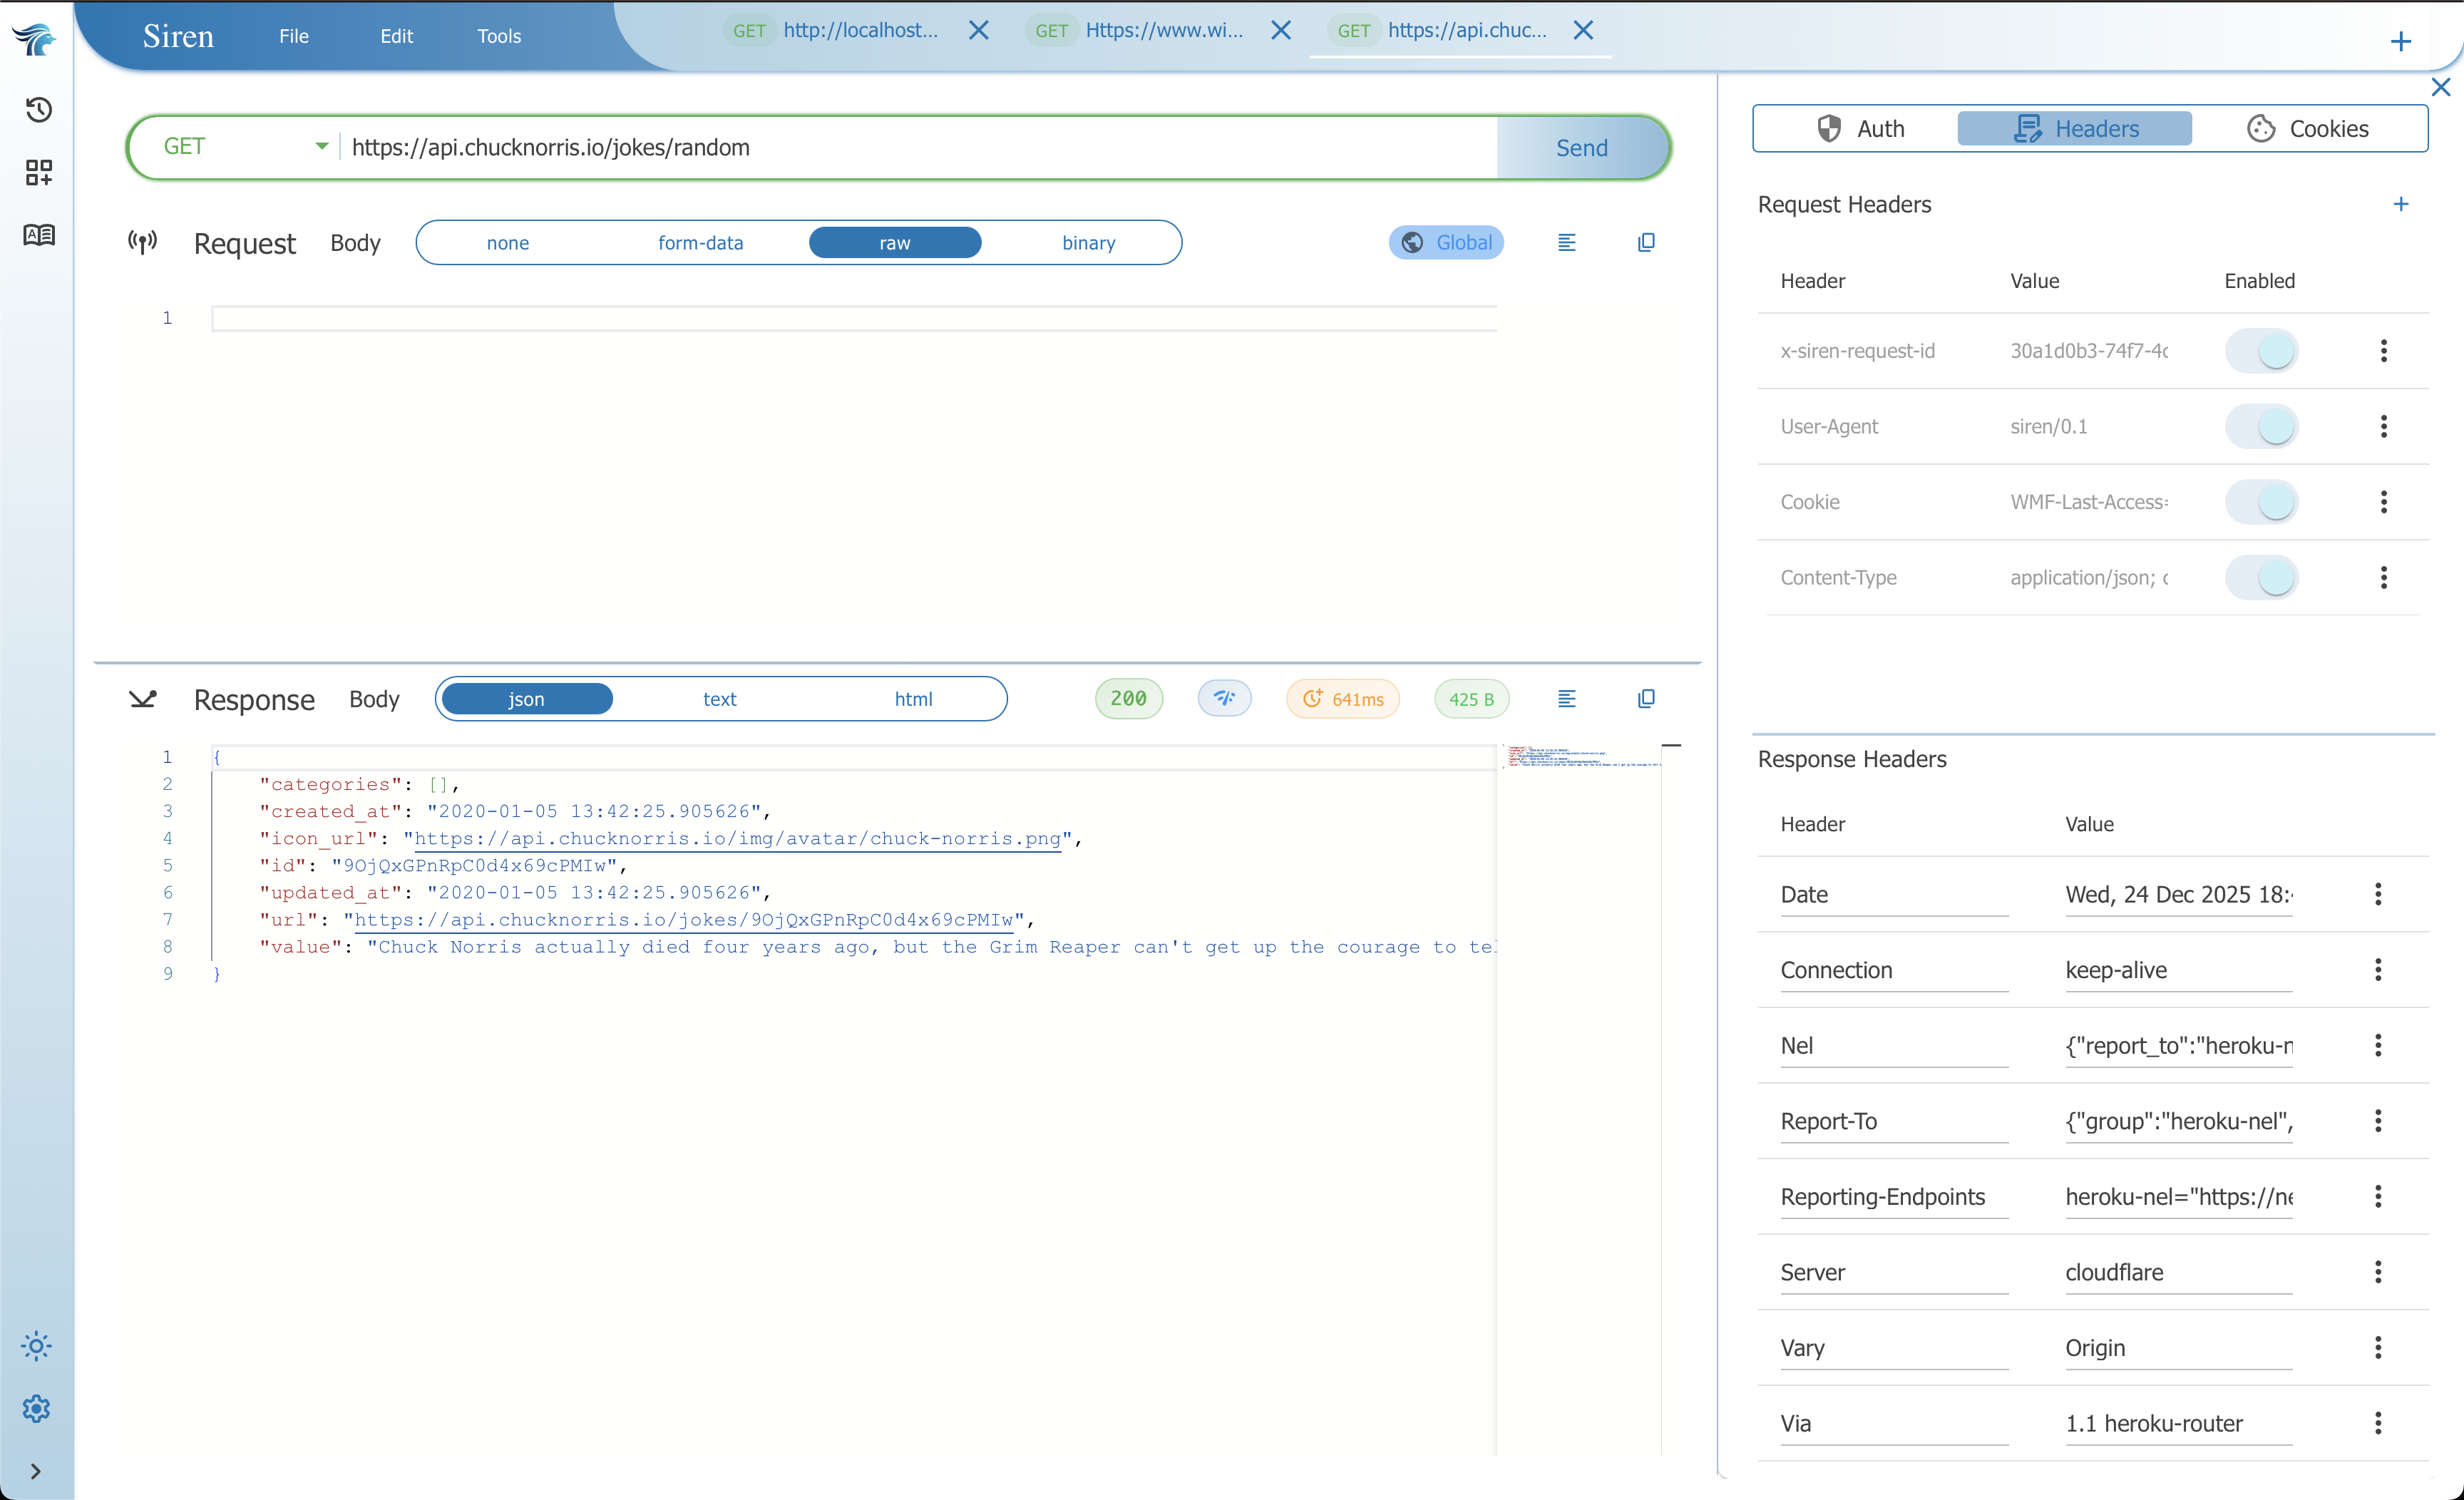Image resolution: width=2464 pixels, height=1500 pixels.
Task: Copy the request body with the copy icon
Action: pos(1646,242)
